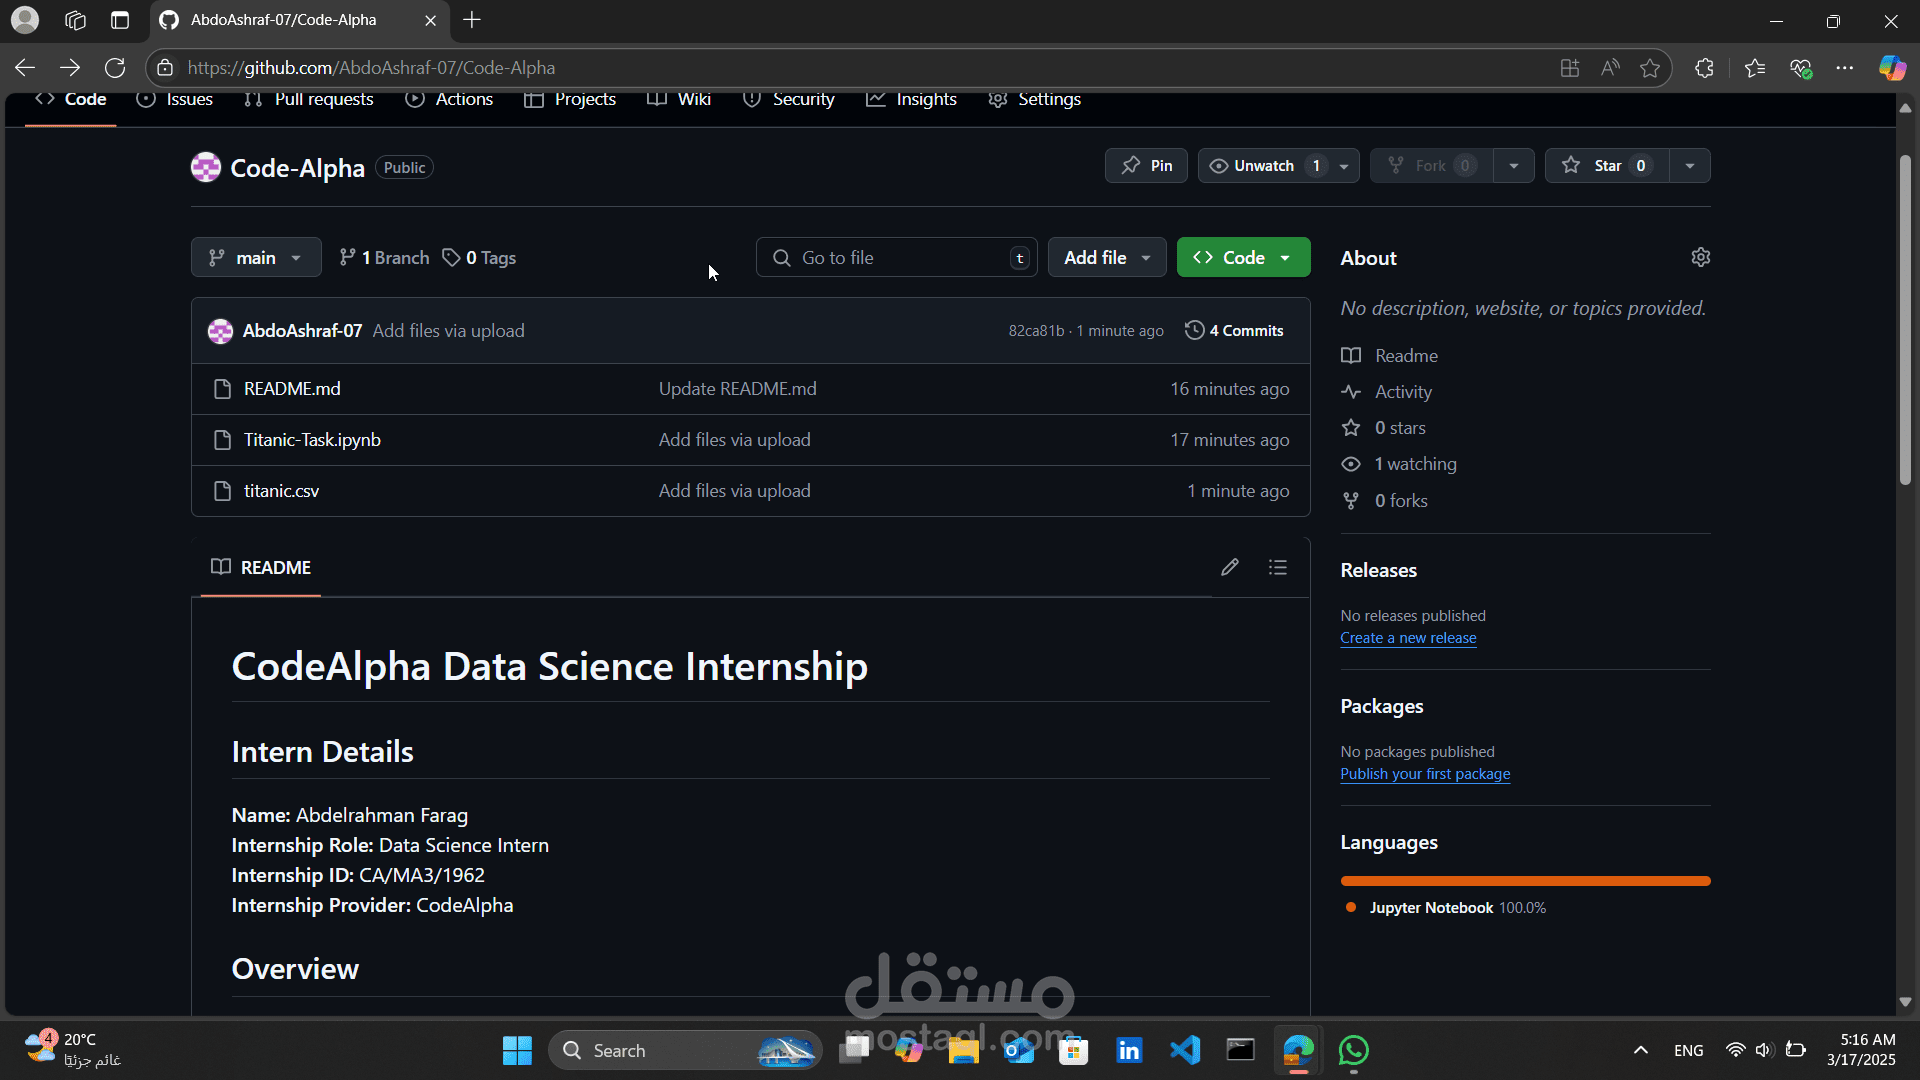View the 0 Tags link
Screen dimensions: 1920x1080
tap(480, 257)
